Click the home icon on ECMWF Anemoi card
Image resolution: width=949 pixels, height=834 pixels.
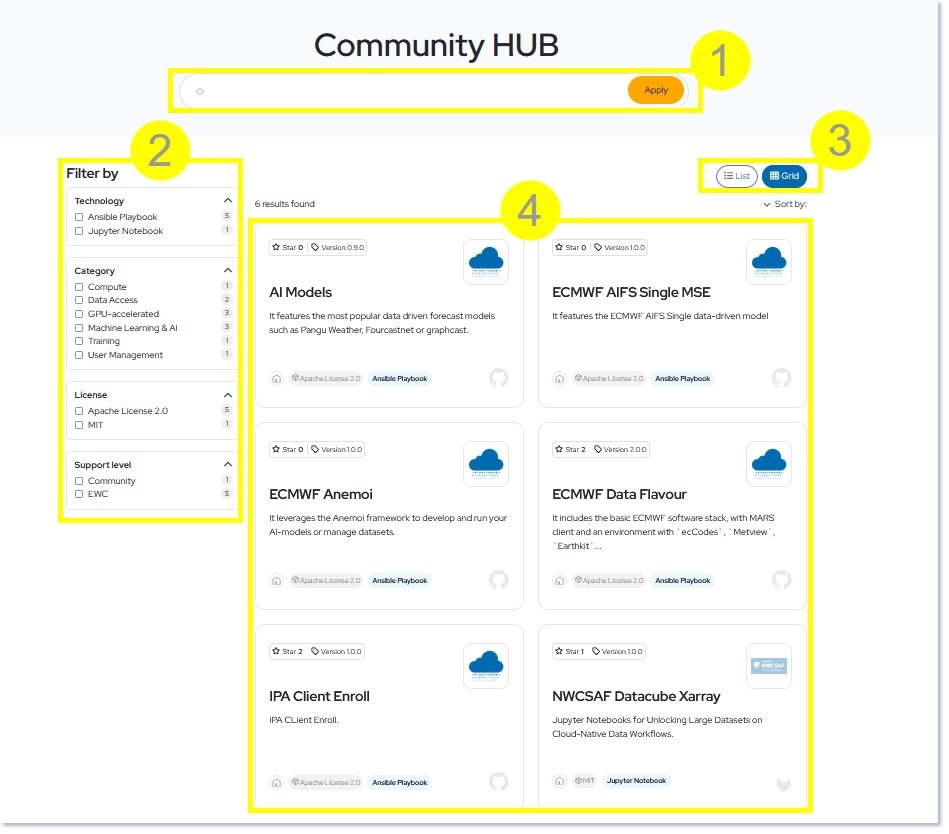point(277,582)
